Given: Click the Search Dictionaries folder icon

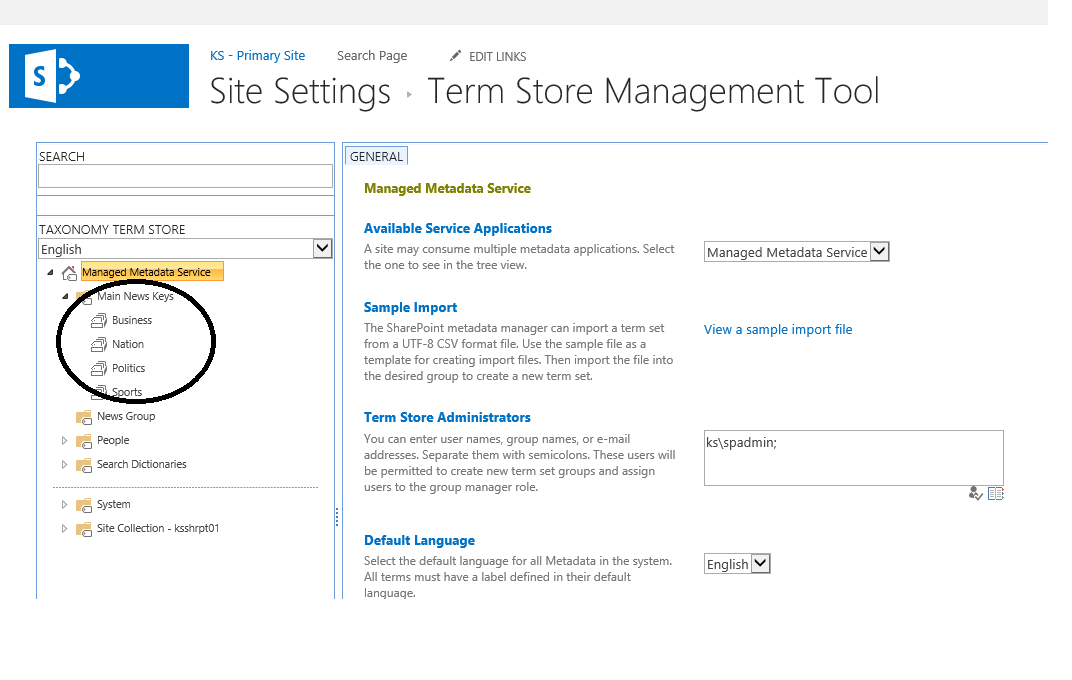Looking at the screenshot, I should (x=83, y=465).
